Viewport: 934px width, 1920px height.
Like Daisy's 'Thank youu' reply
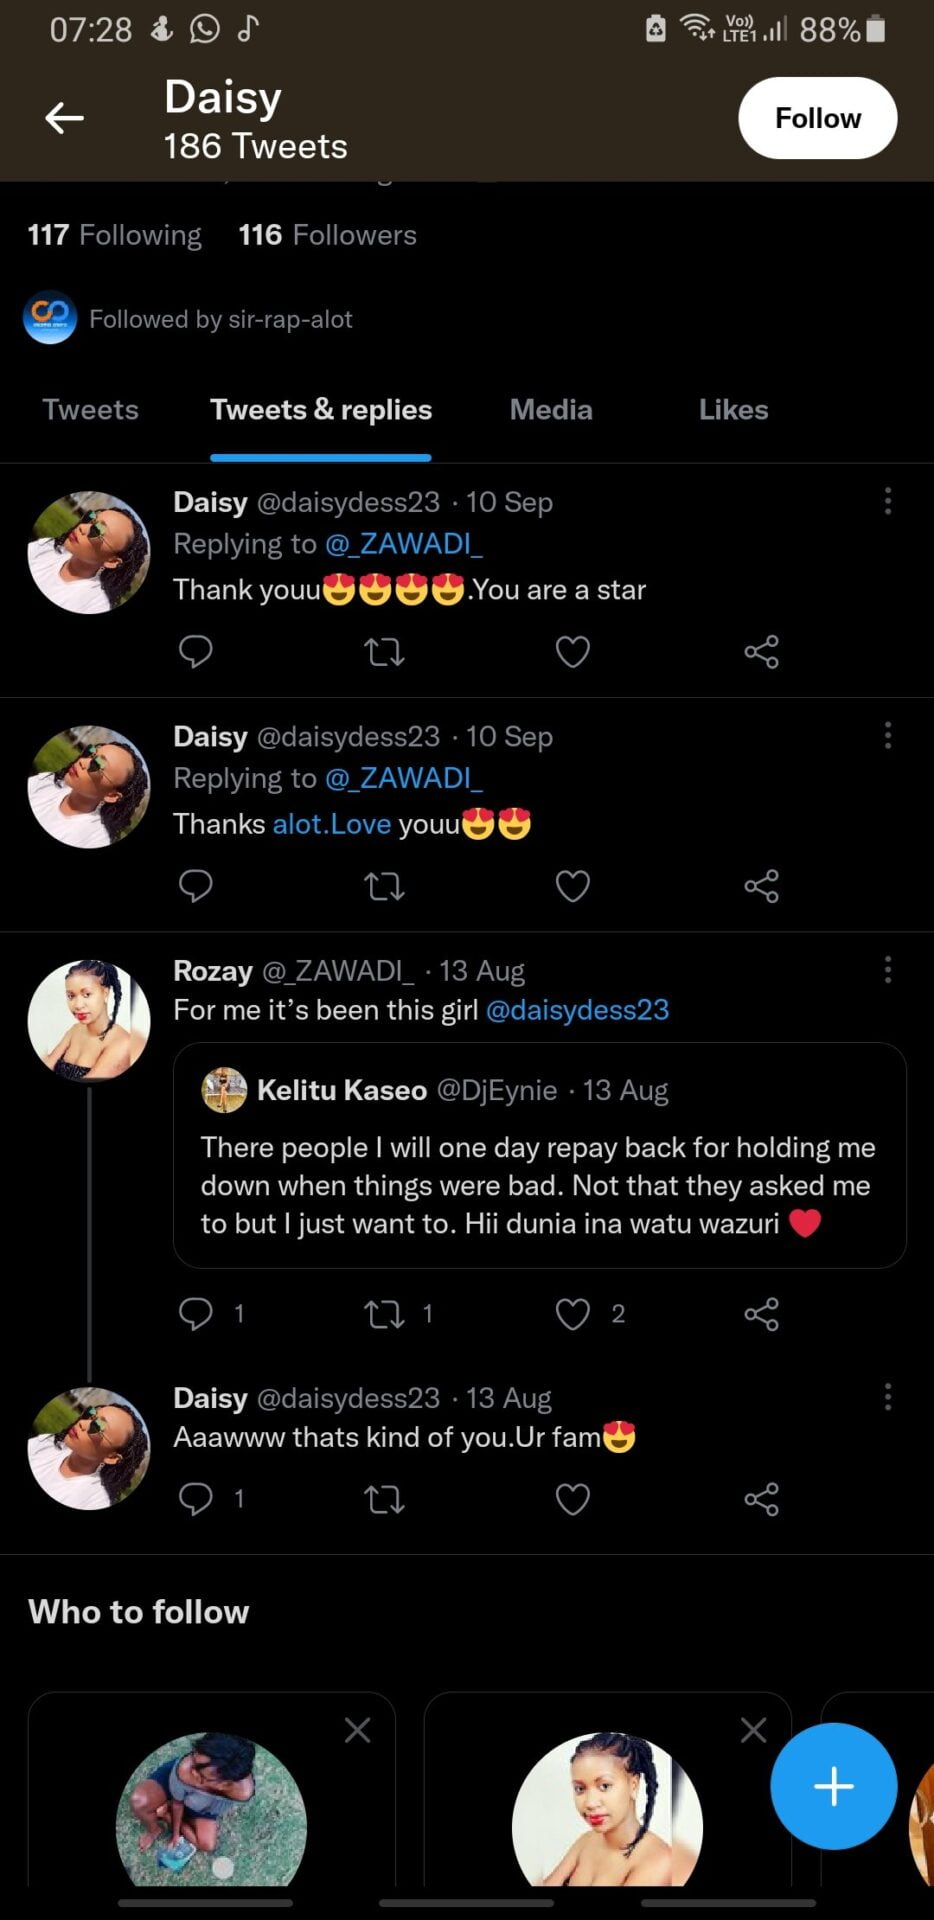pos(572,651)
